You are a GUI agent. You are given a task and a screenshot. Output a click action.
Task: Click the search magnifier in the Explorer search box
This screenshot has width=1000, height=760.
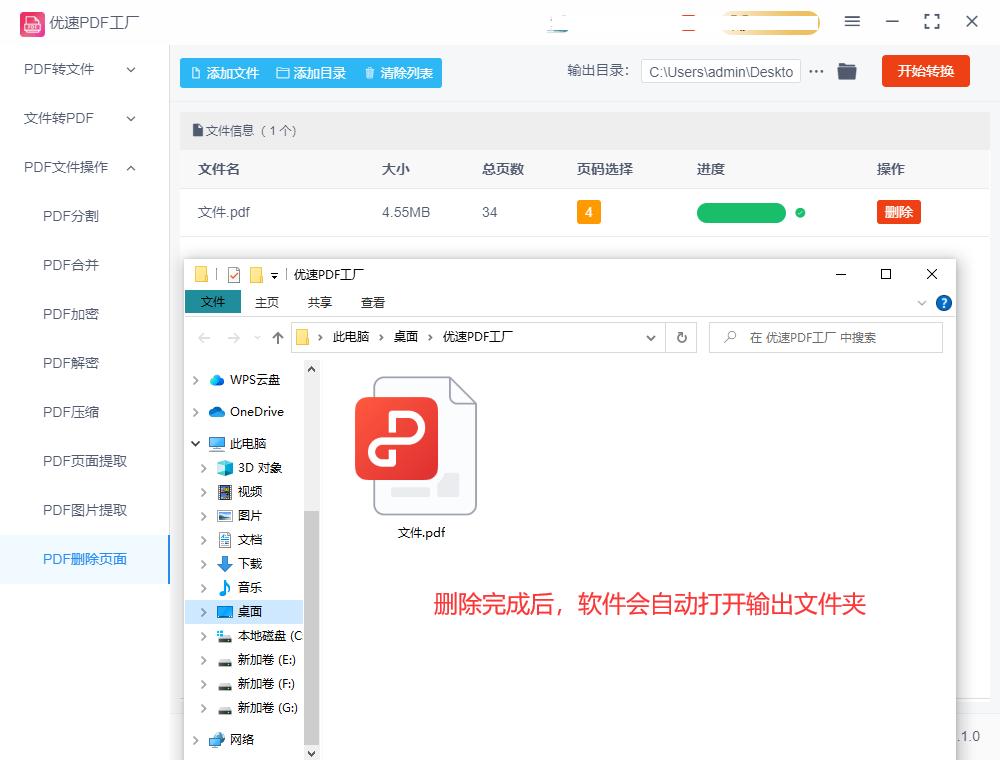tap(729, 337)
